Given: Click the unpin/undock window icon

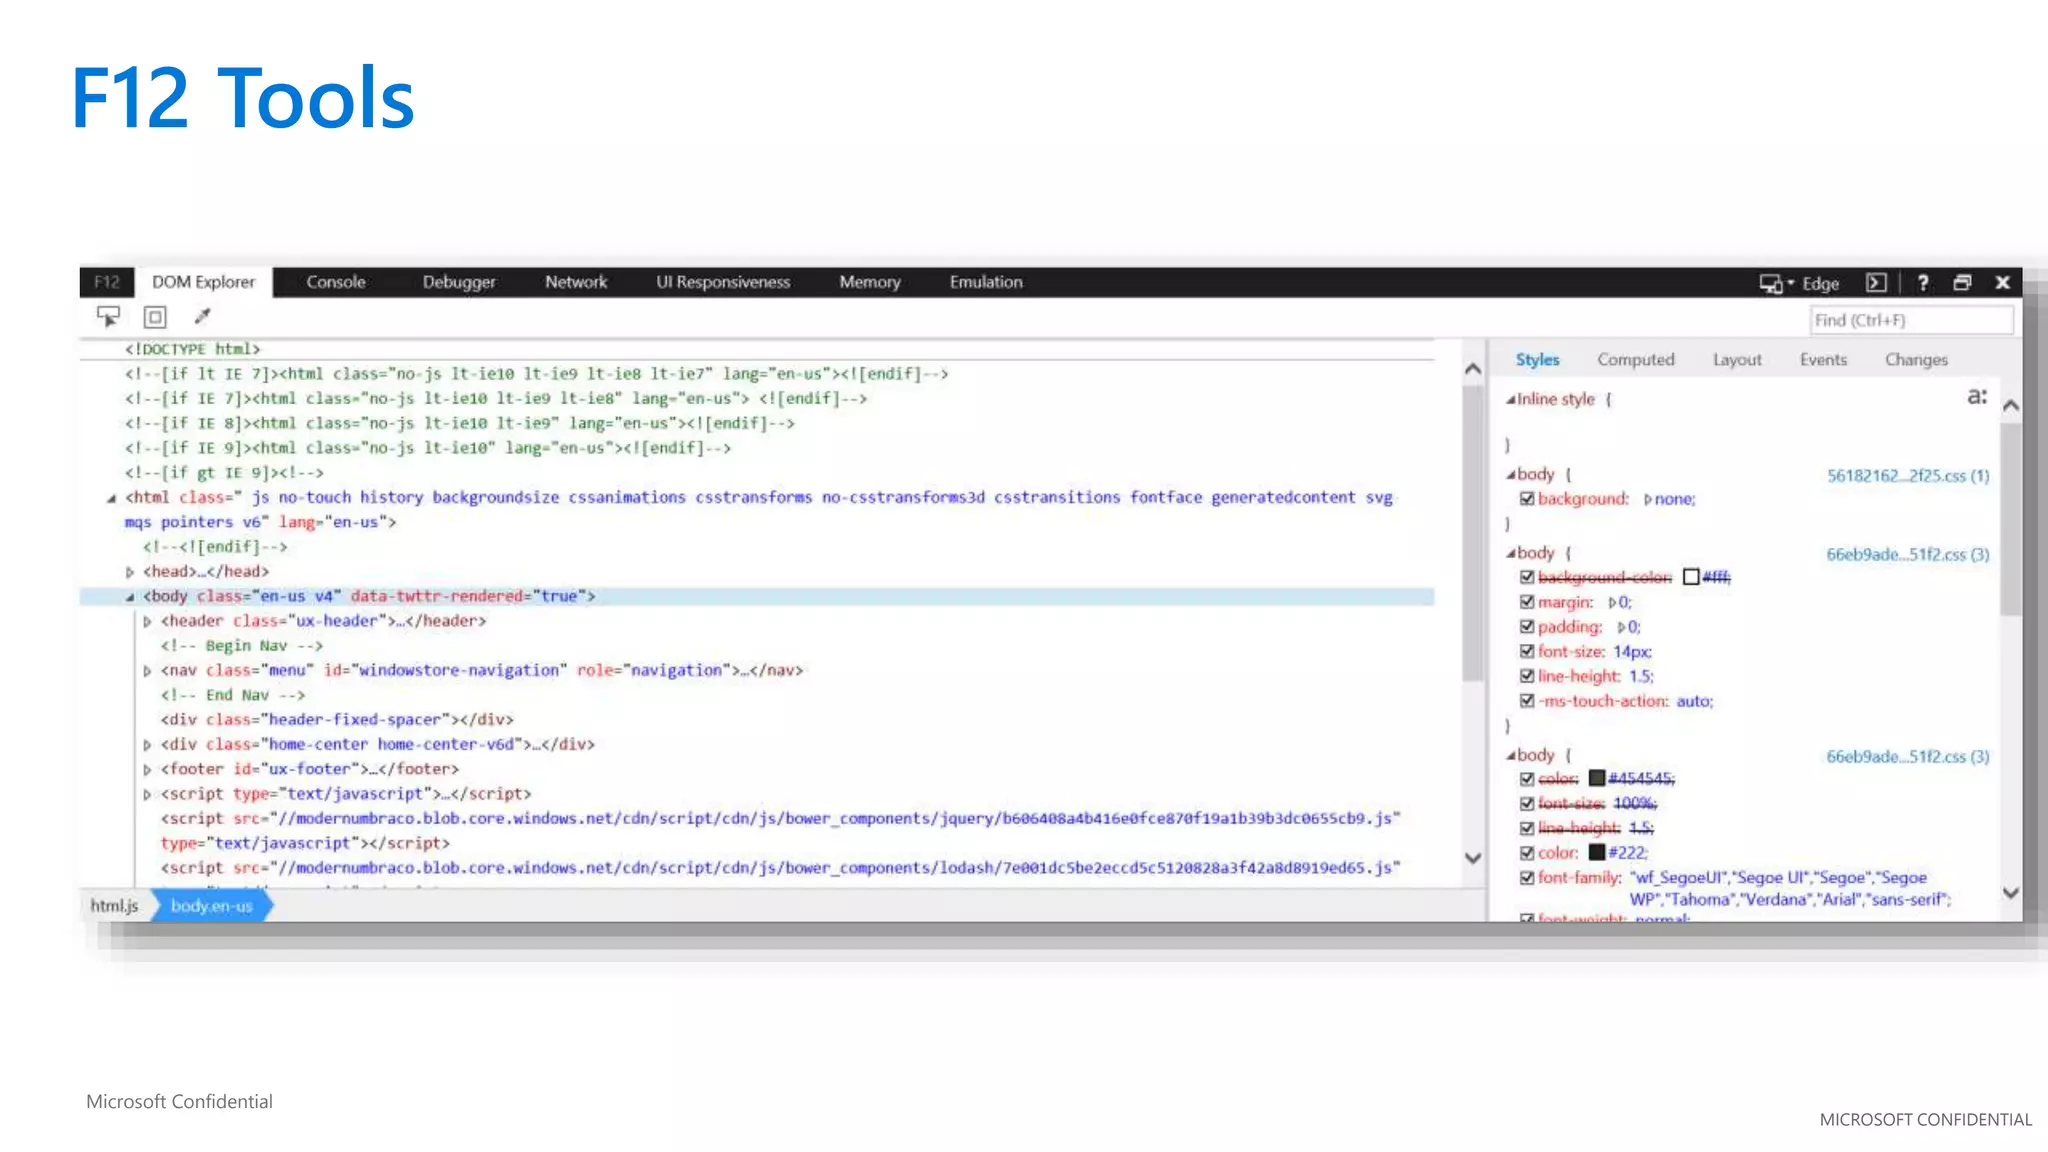Looking at the screenshot, I should pyautogui.click(x=1962, y=283).
